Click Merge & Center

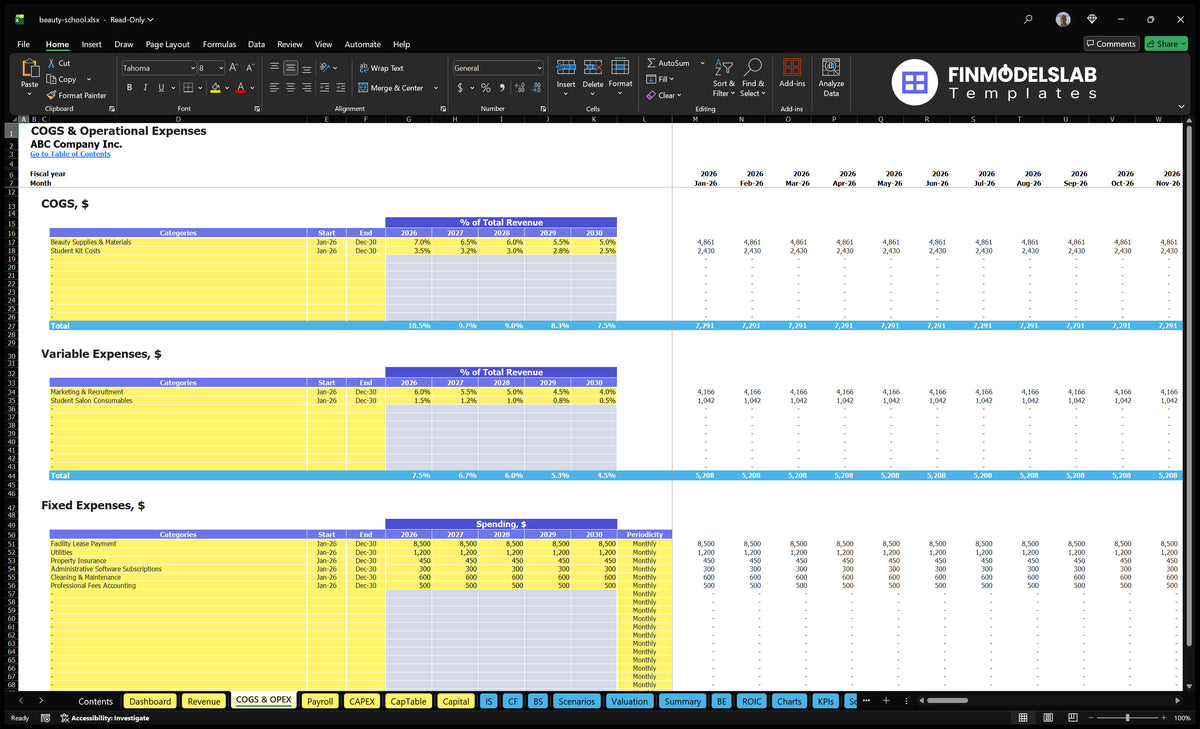pos(391,88)
